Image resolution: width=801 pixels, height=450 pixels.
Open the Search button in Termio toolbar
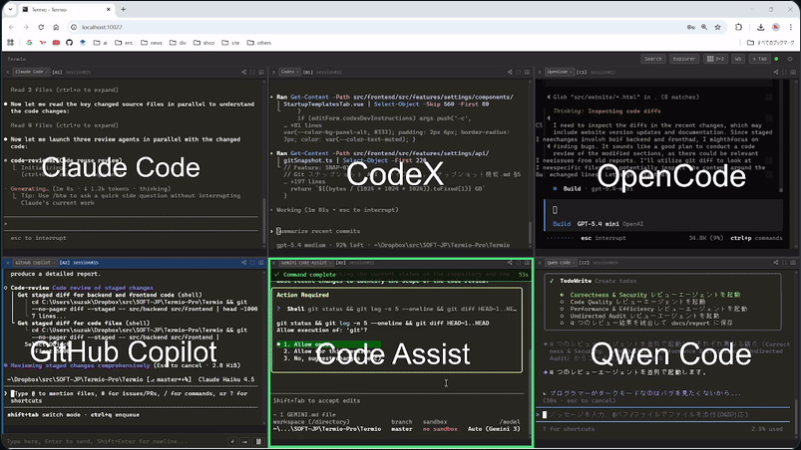coord(653,59)
